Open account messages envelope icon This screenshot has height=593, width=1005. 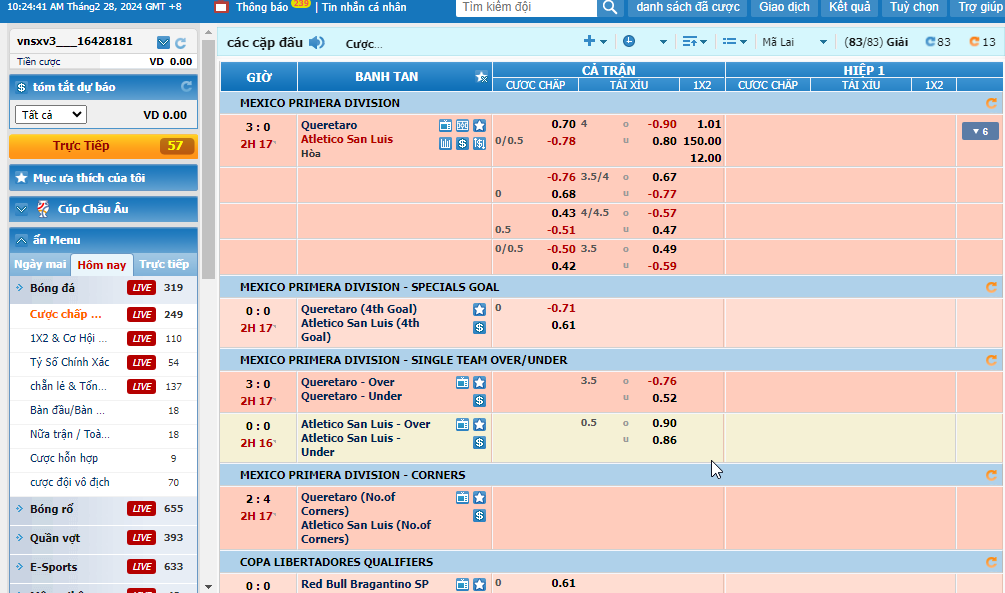[x=164, y=43]
